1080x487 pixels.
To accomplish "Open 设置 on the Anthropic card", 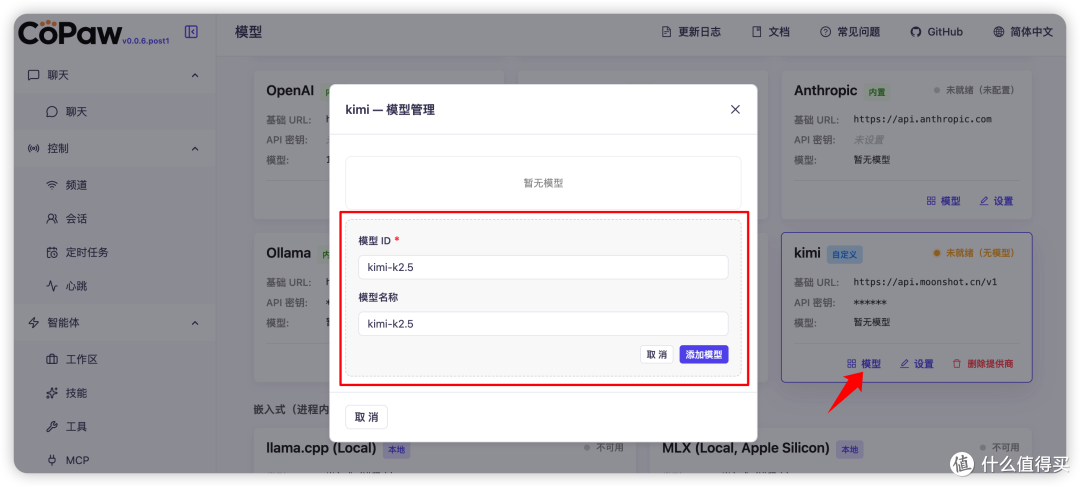I will pos(996,201).
